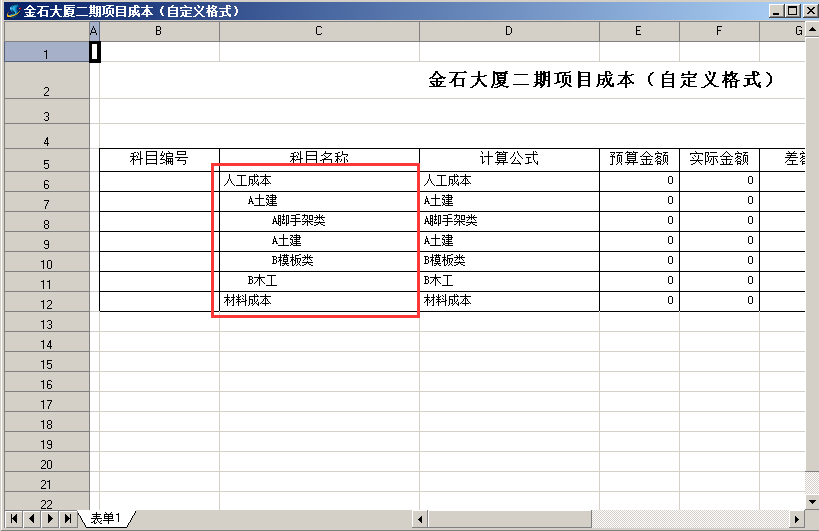Open the 表单1 sheet tab

(x=105, y=518)
